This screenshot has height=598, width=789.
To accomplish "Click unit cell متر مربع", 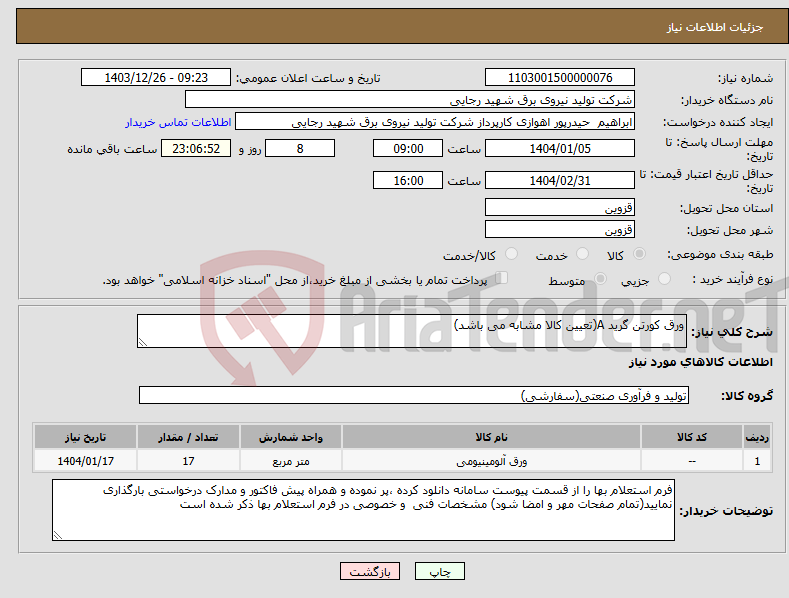I will pyautogui.click(x=291, y=461).
